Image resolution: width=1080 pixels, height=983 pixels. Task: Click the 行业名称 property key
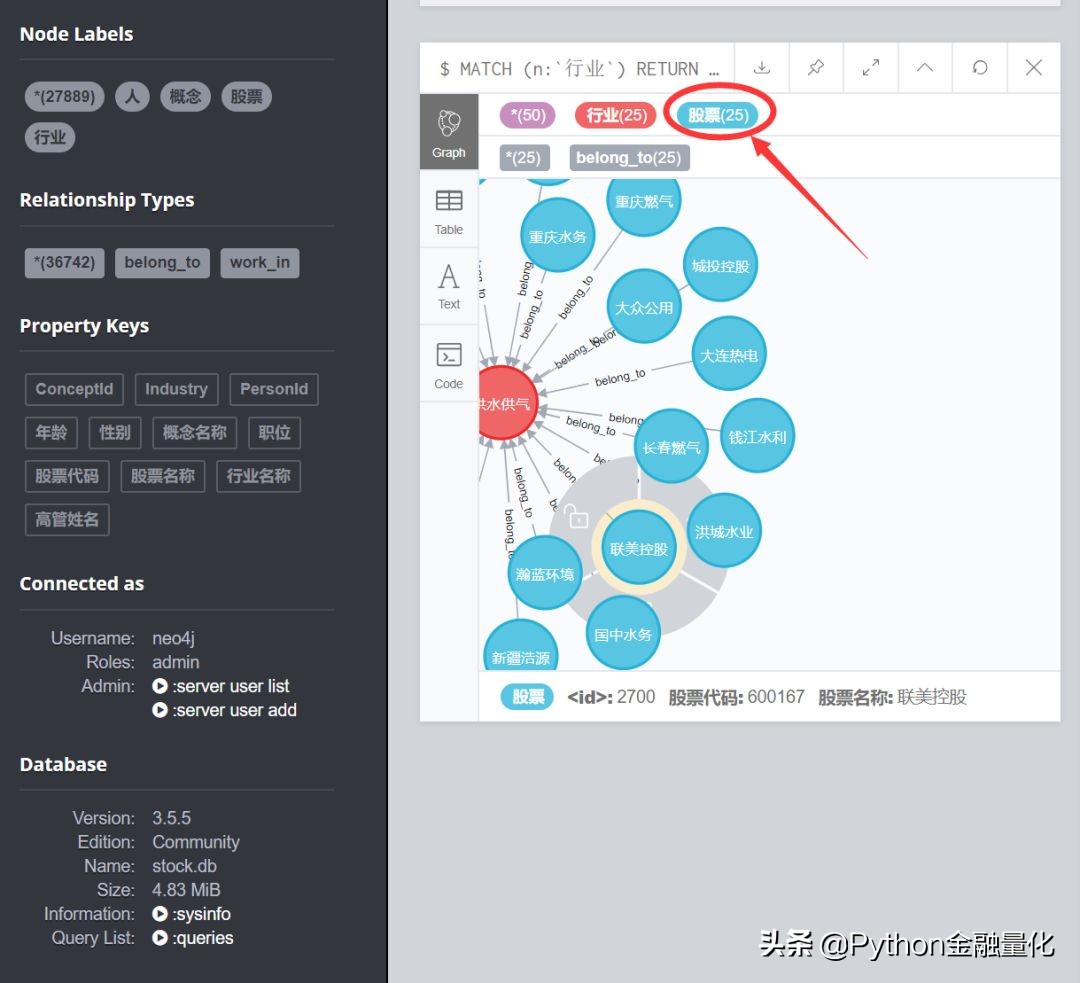point(258,476)
